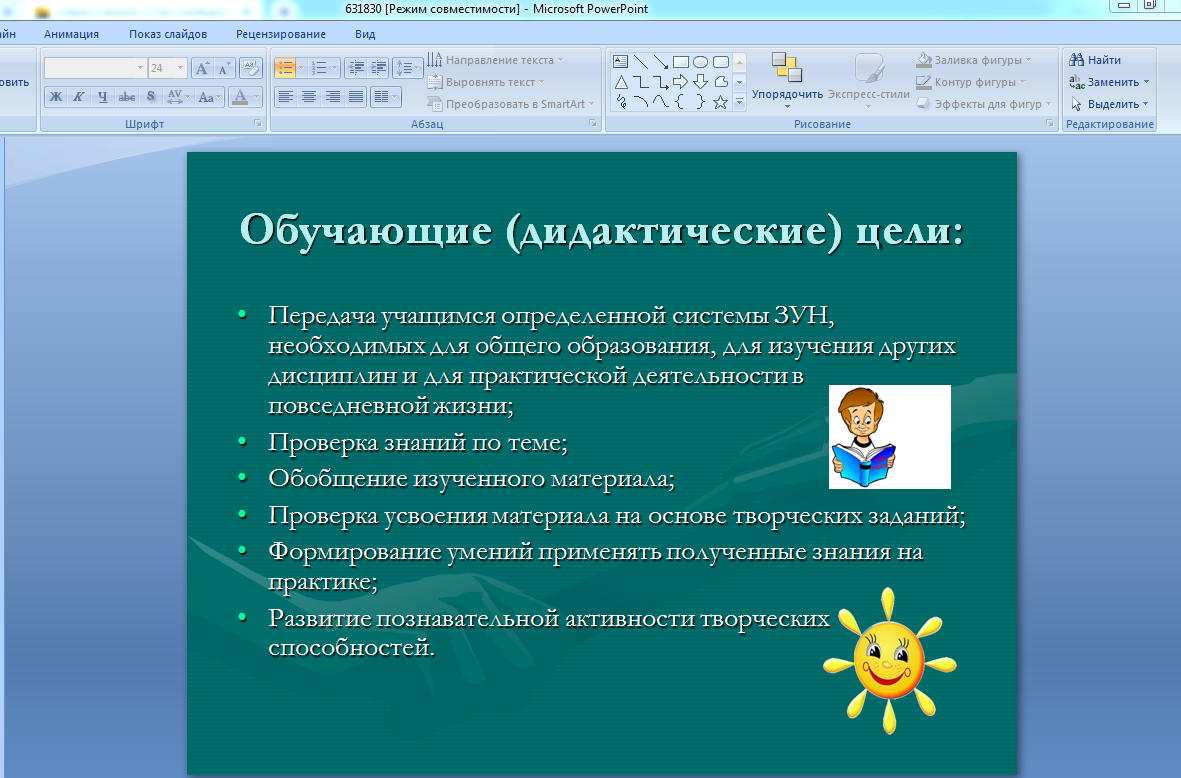Screen dimensions: 1181x778
Task: Select the Left Brace shape
Action: click(681, 102)
